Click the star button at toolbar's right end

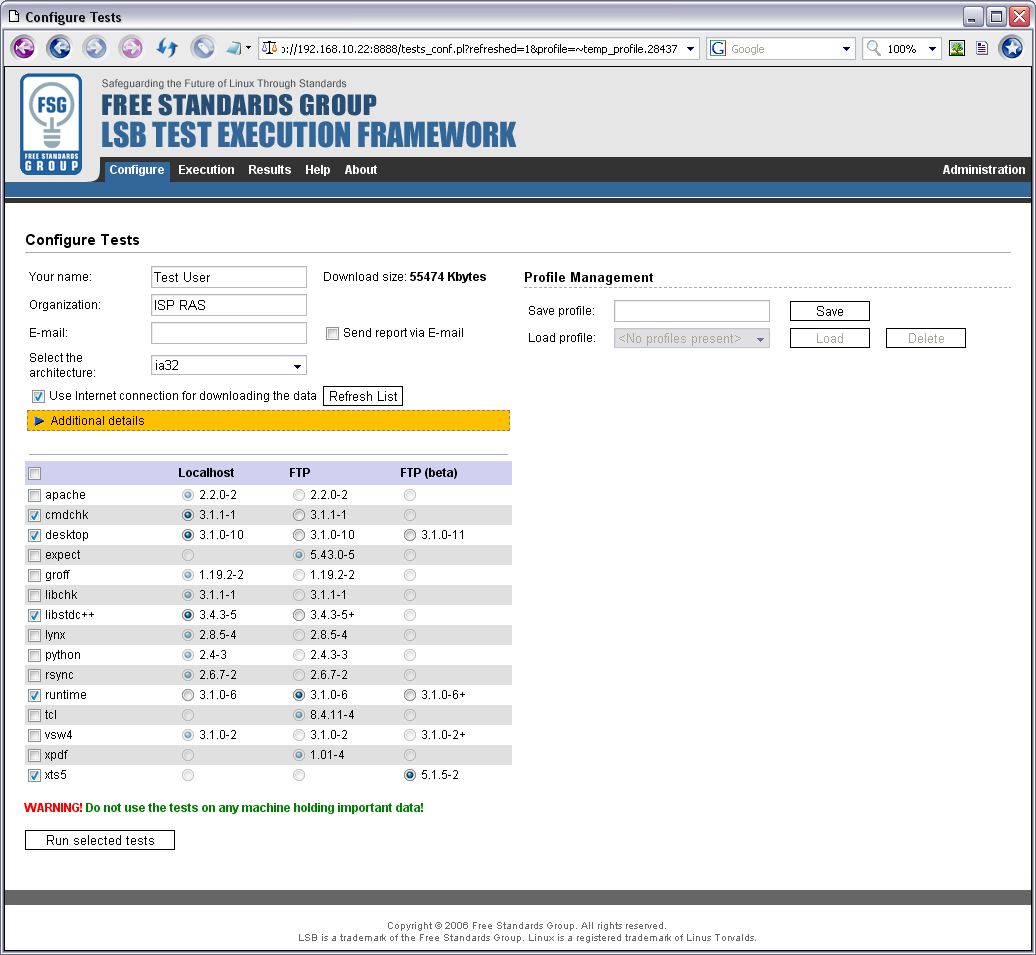pyautogui.click(x=1011, y=48)
